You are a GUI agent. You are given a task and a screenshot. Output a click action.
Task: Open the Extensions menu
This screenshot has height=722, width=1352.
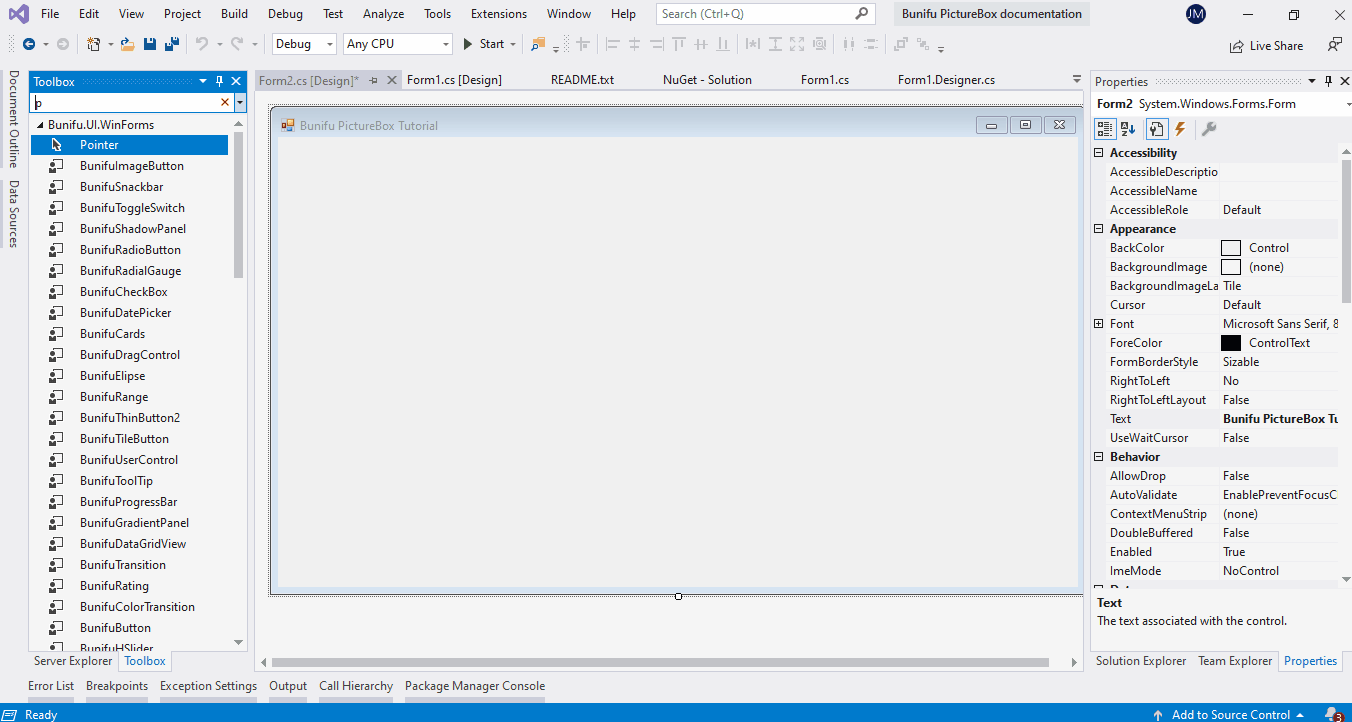[499, 14]
